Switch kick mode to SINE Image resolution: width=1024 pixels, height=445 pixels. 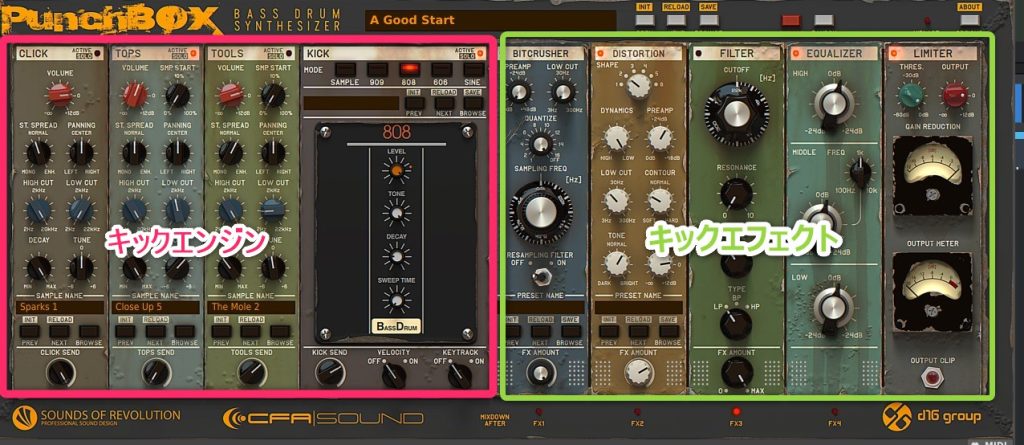(x=471, y=70)
